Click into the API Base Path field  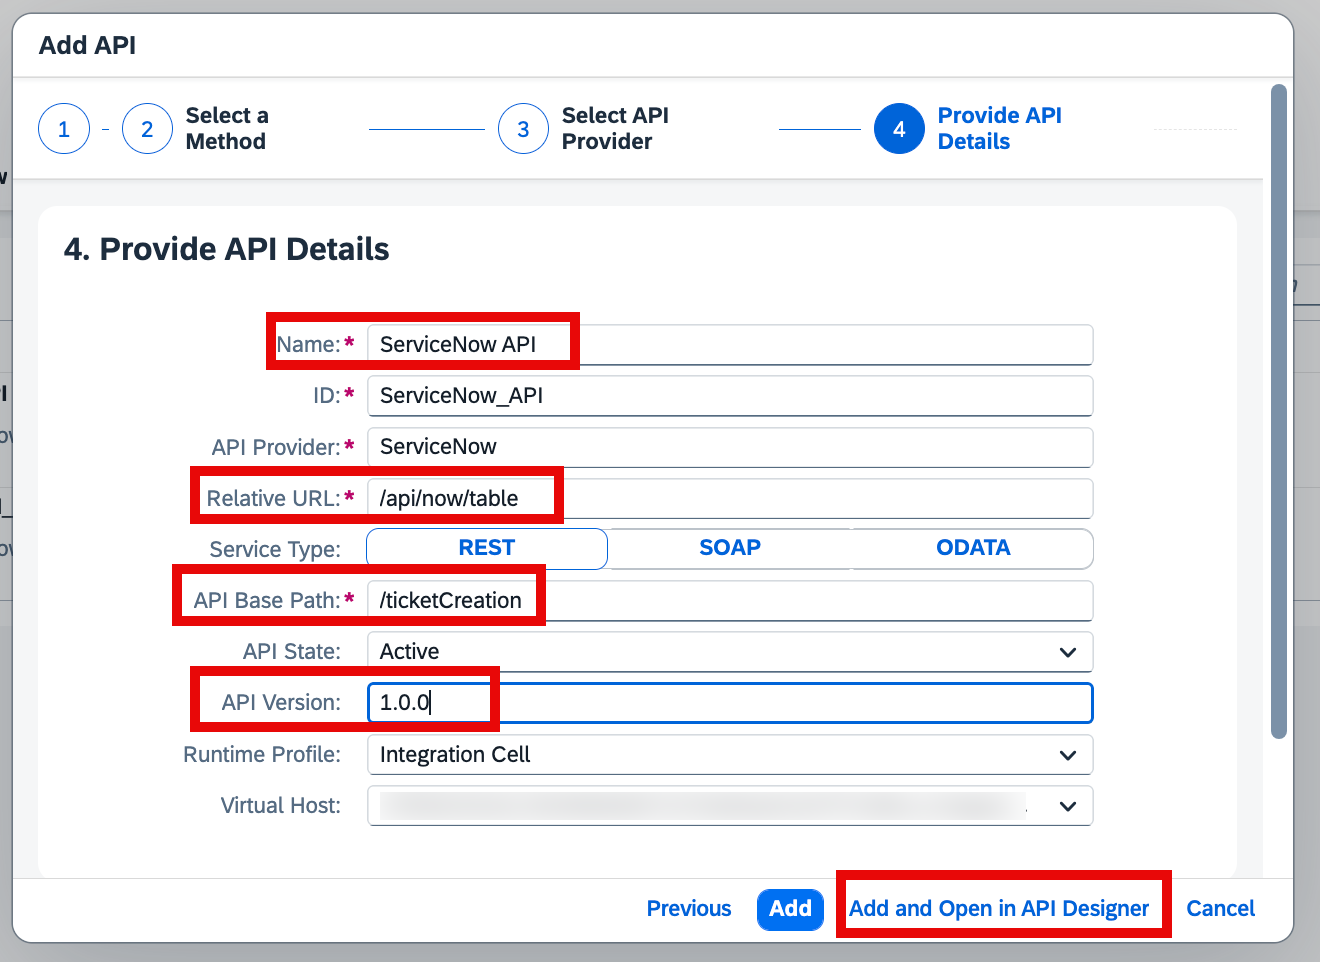(x=730, y=601)
